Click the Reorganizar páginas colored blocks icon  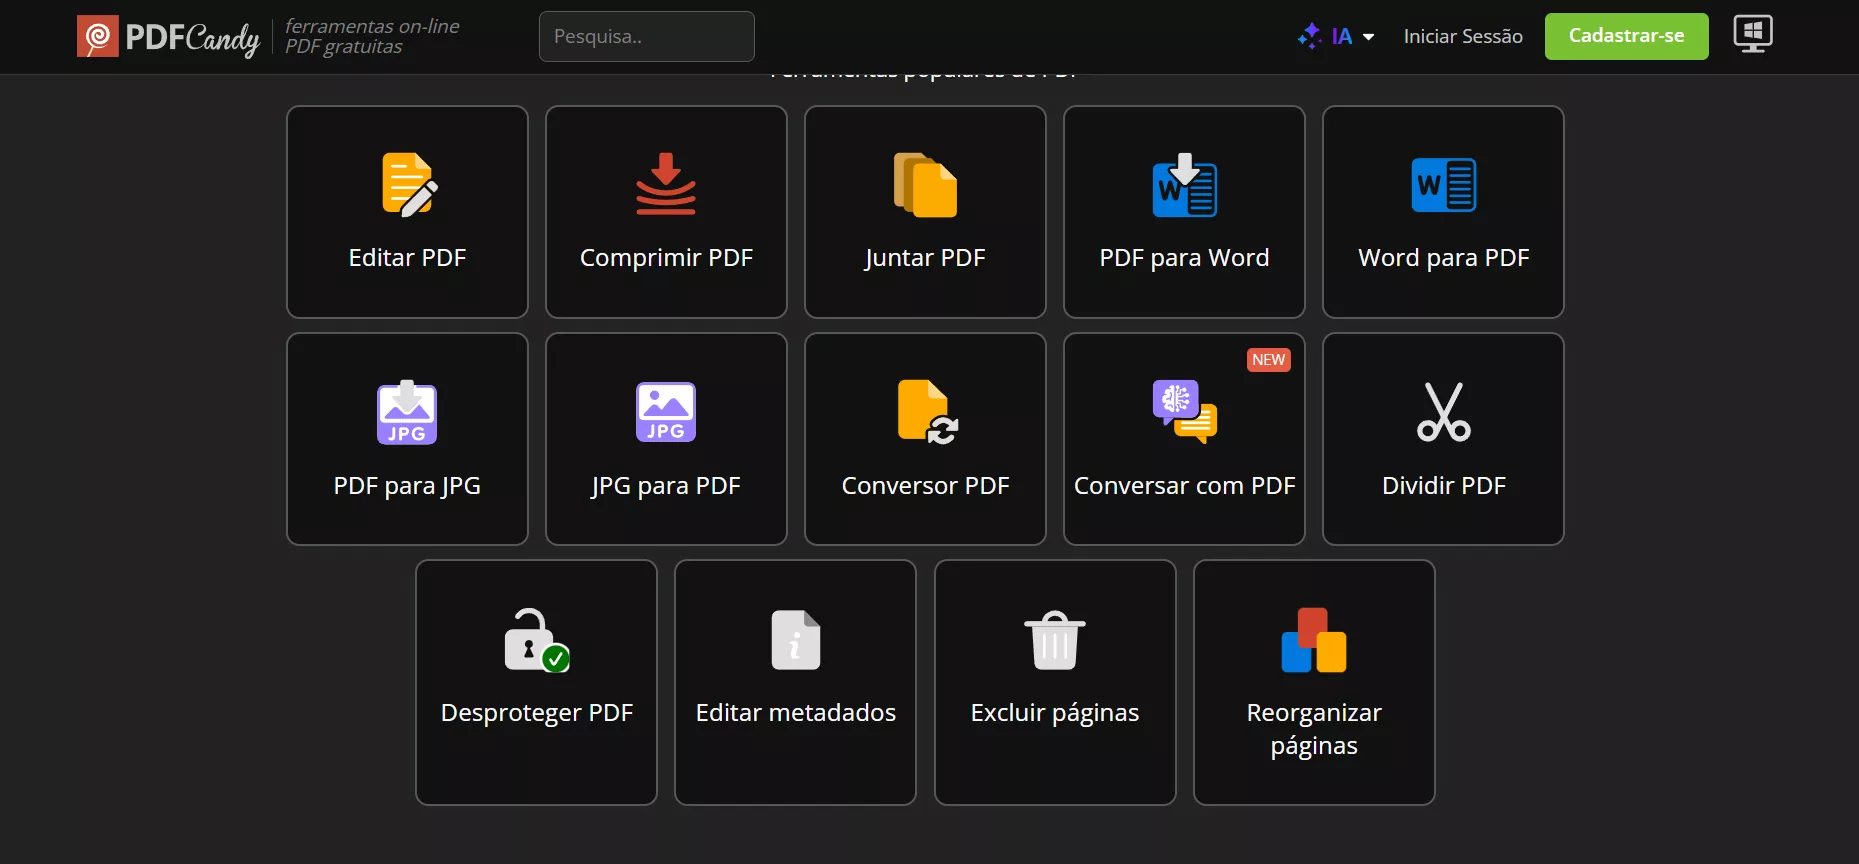coord(1314,640)
